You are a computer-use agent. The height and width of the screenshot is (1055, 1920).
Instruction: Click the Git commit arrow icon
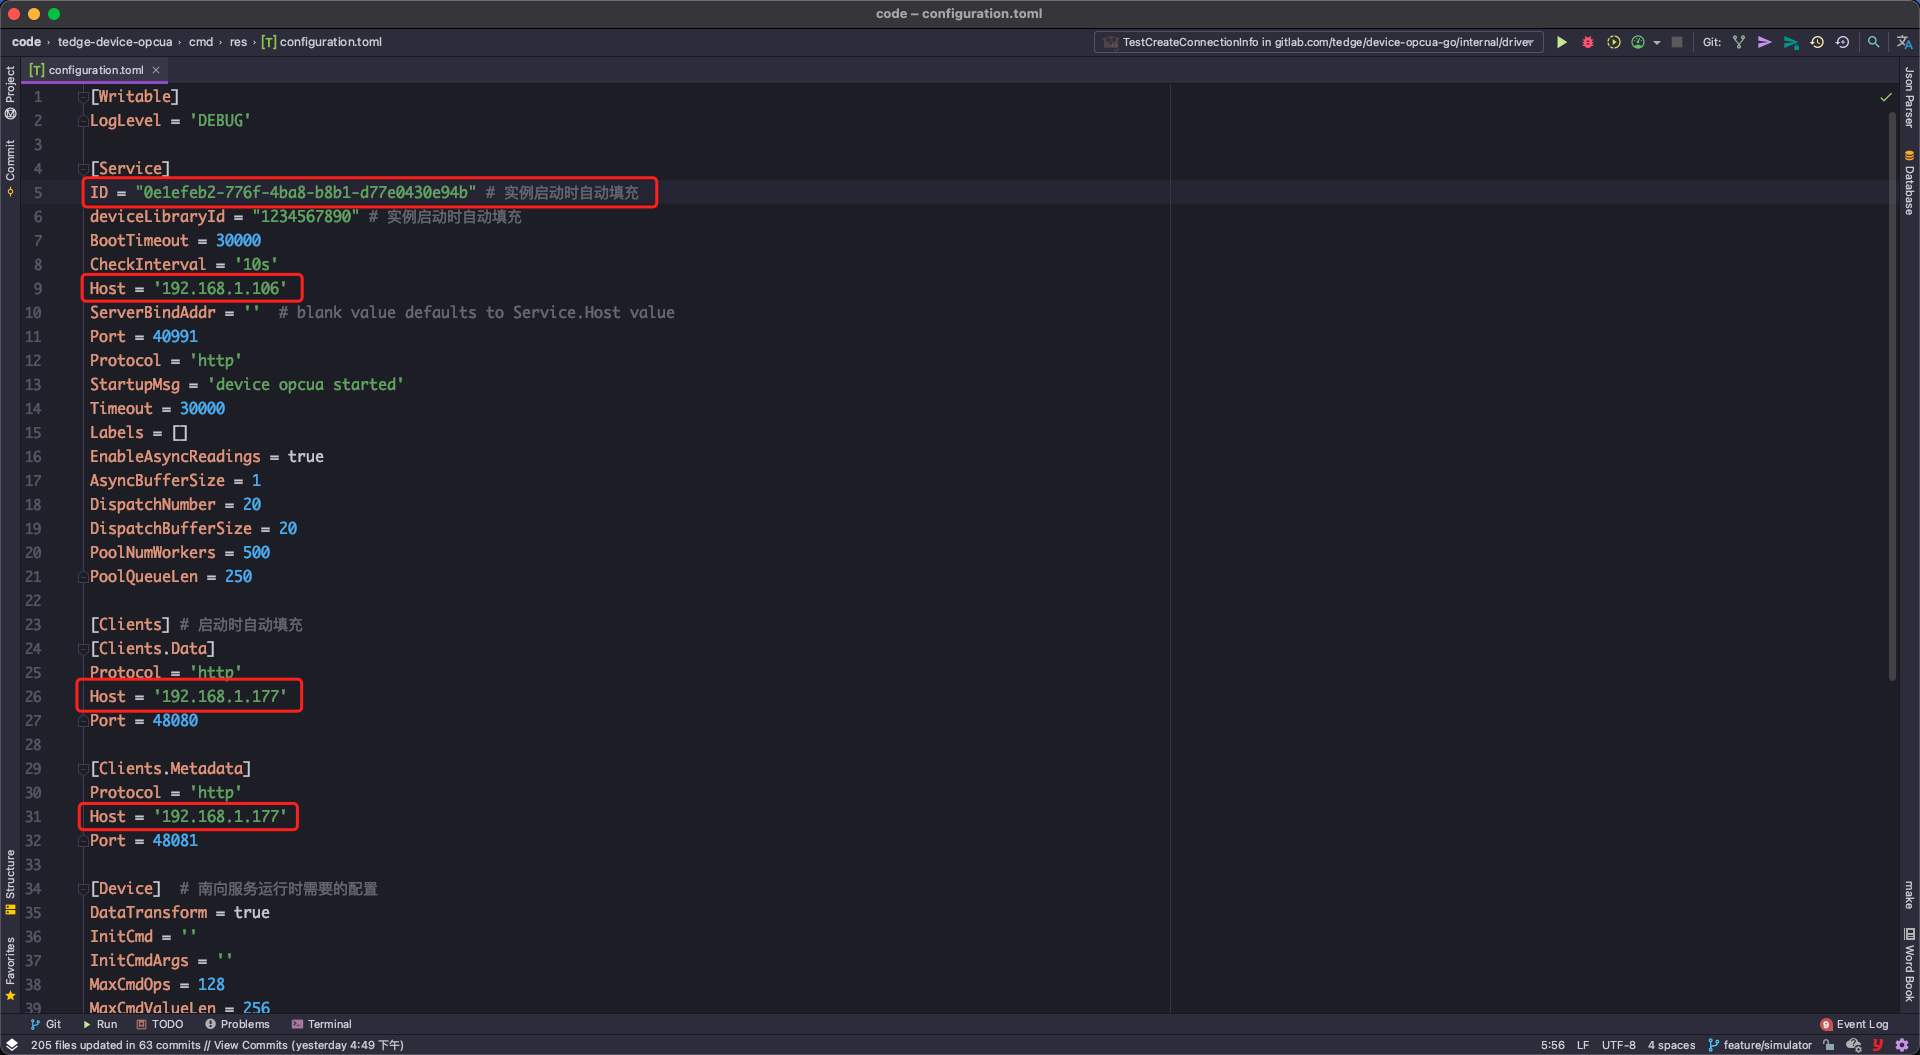1765,42
